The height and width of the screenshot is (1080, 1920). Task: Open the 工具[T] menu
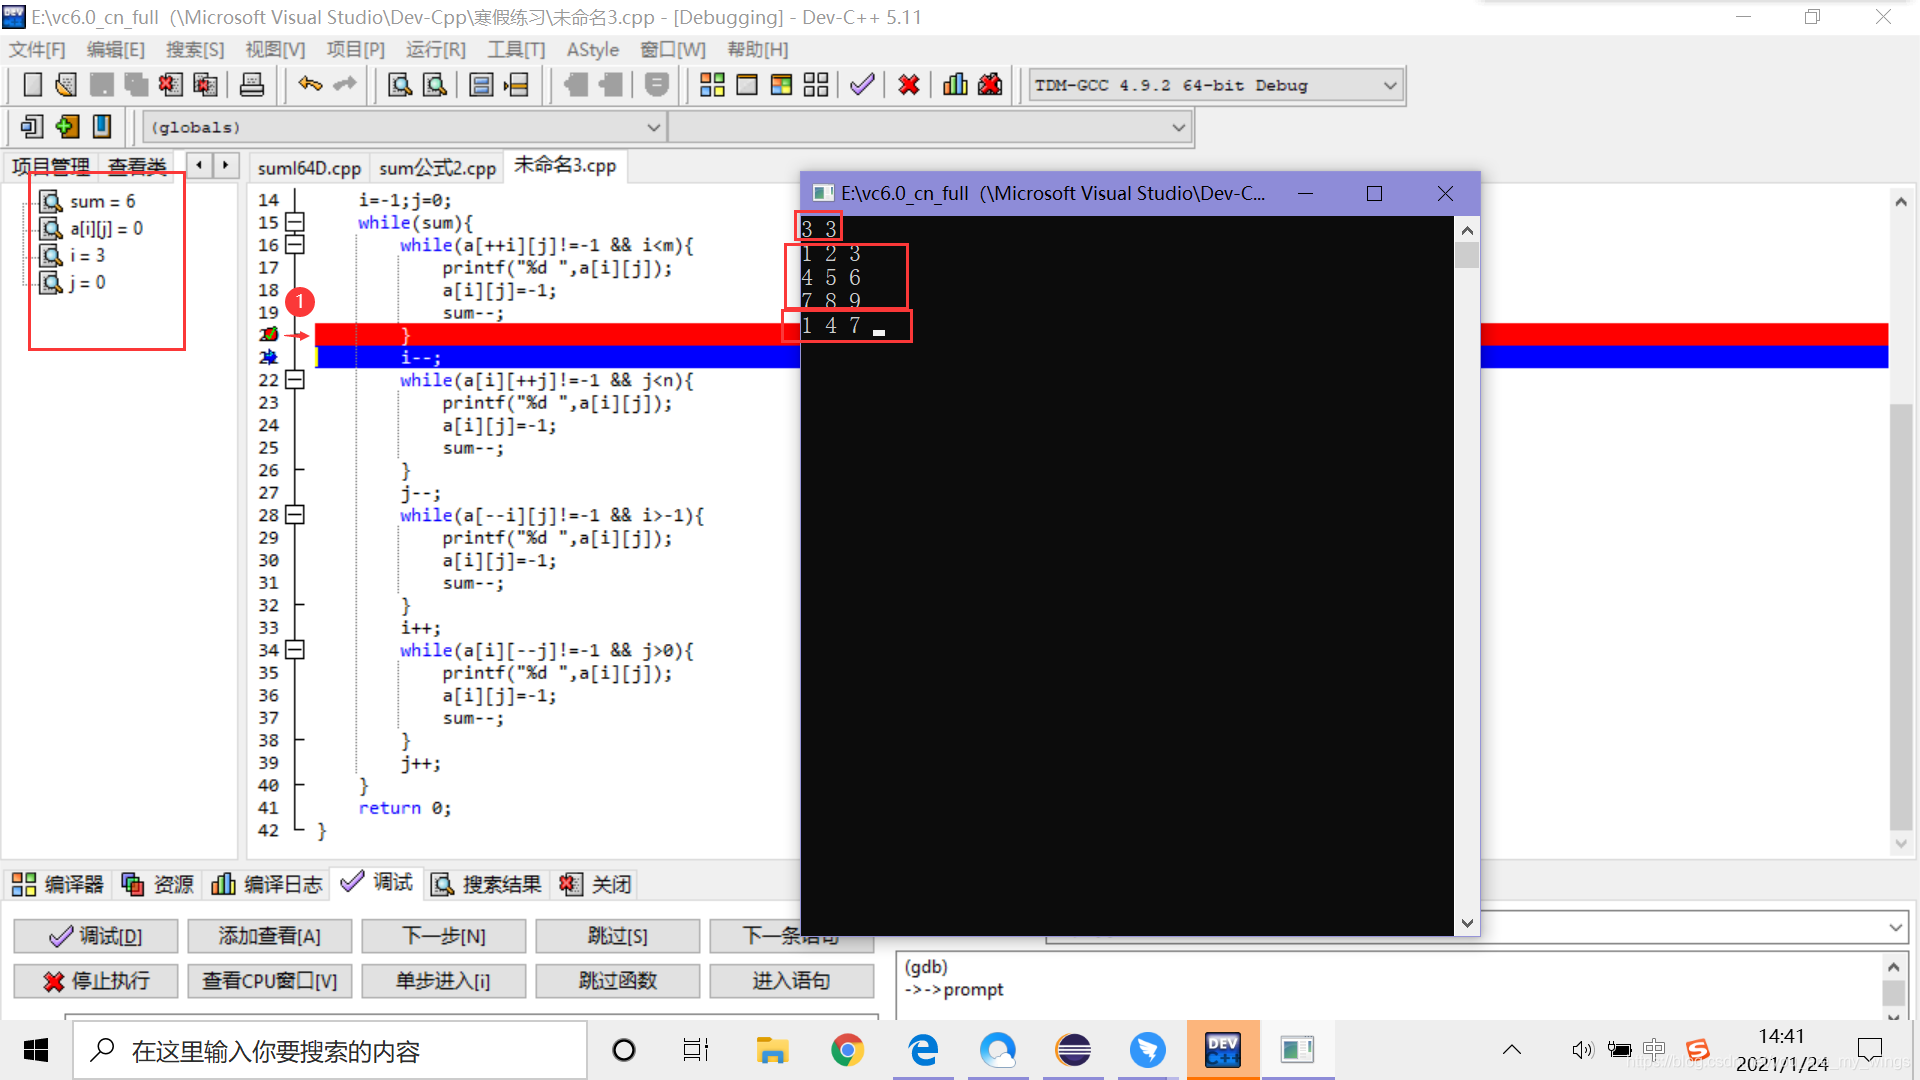[x=516, y=50]
